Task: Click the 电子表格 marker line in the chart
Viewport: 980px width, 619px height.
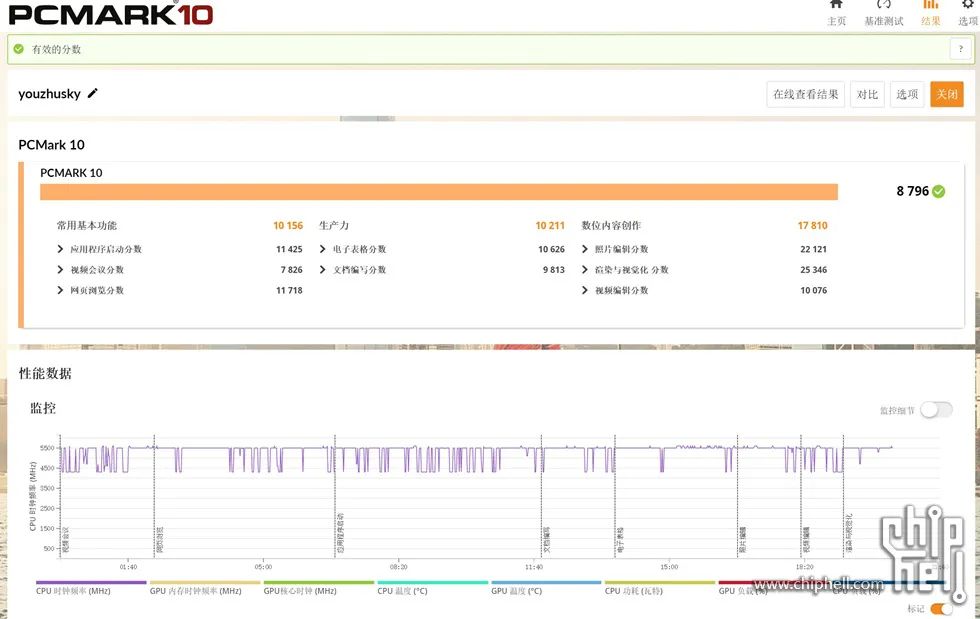Action: coord(616,495)
